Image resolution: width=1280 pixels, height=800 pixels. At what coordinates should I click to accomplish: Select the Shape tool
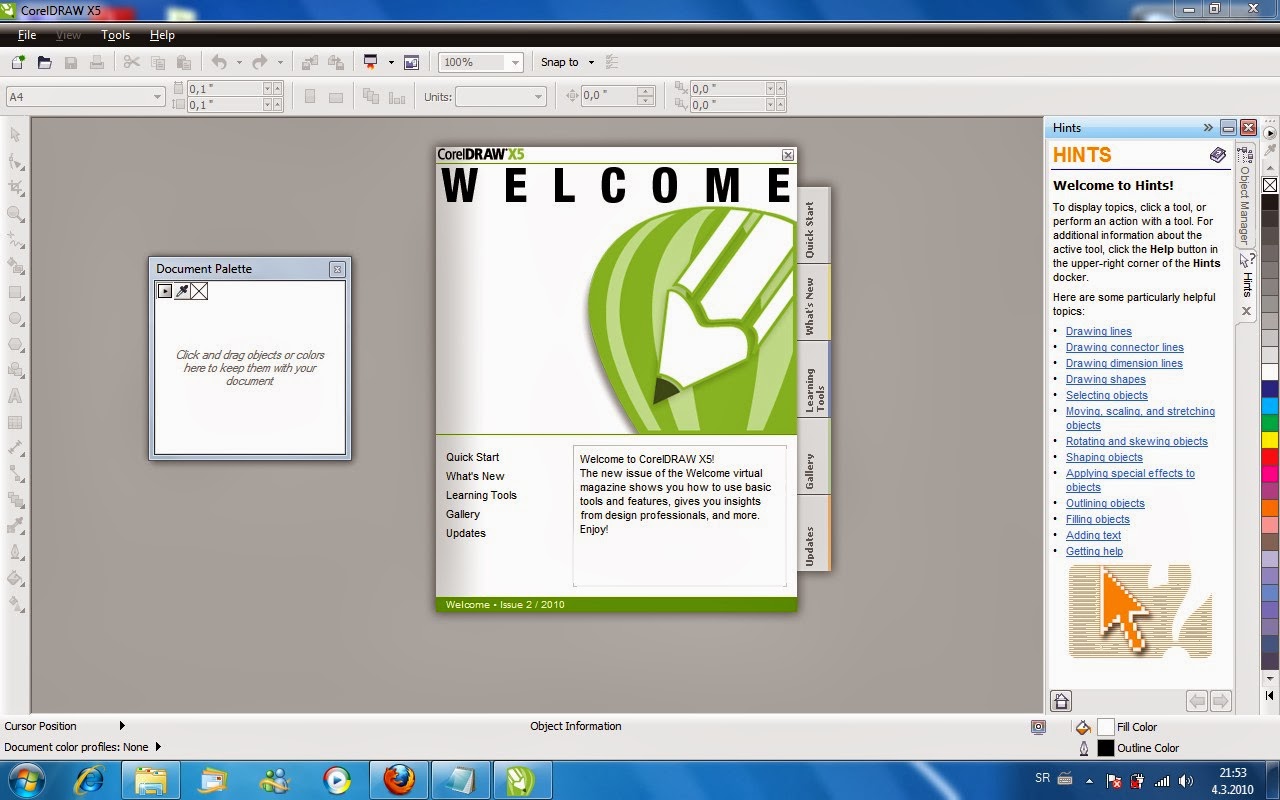point(15,161)
